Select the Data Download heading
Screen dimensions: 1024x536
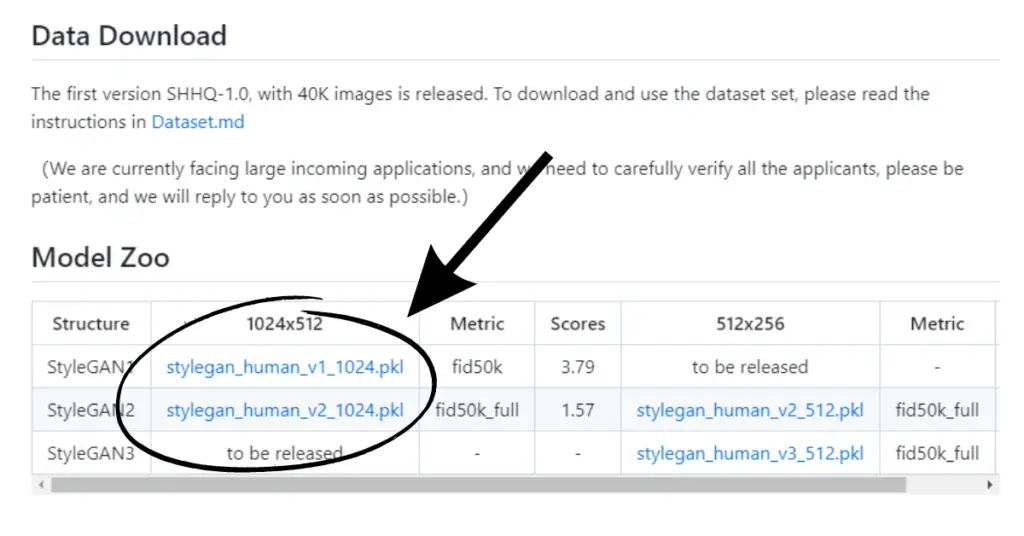pyautogui.click(x=129, y=35)
